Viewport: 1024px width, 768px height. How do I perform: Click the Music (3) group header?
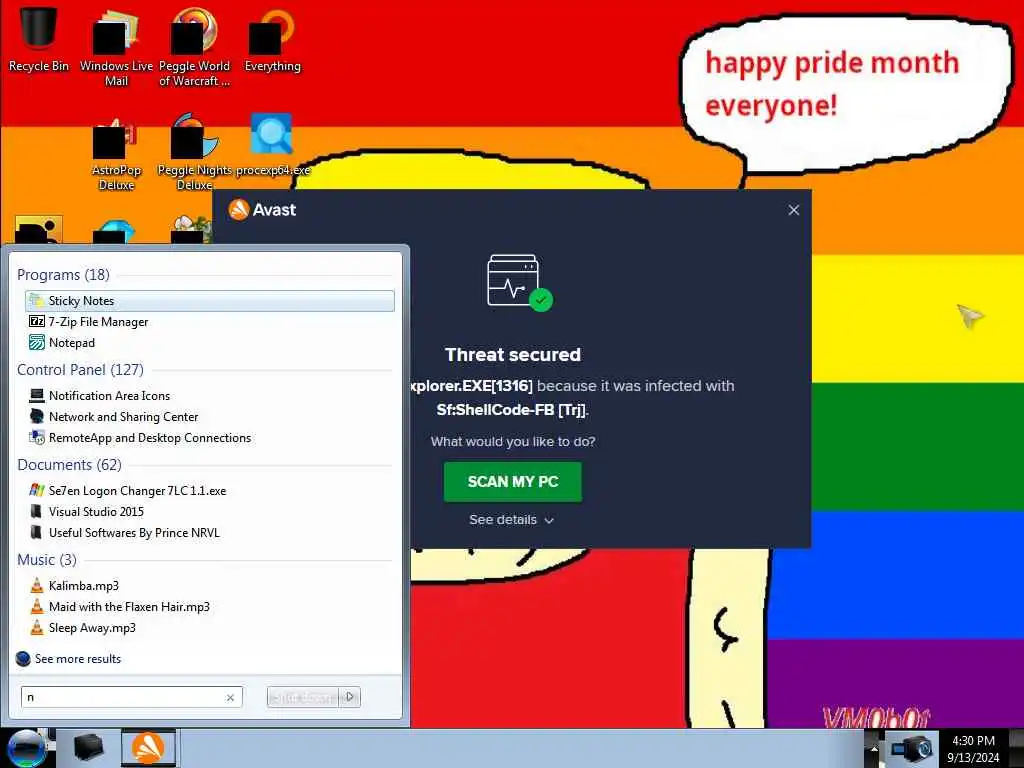point(46,560)
